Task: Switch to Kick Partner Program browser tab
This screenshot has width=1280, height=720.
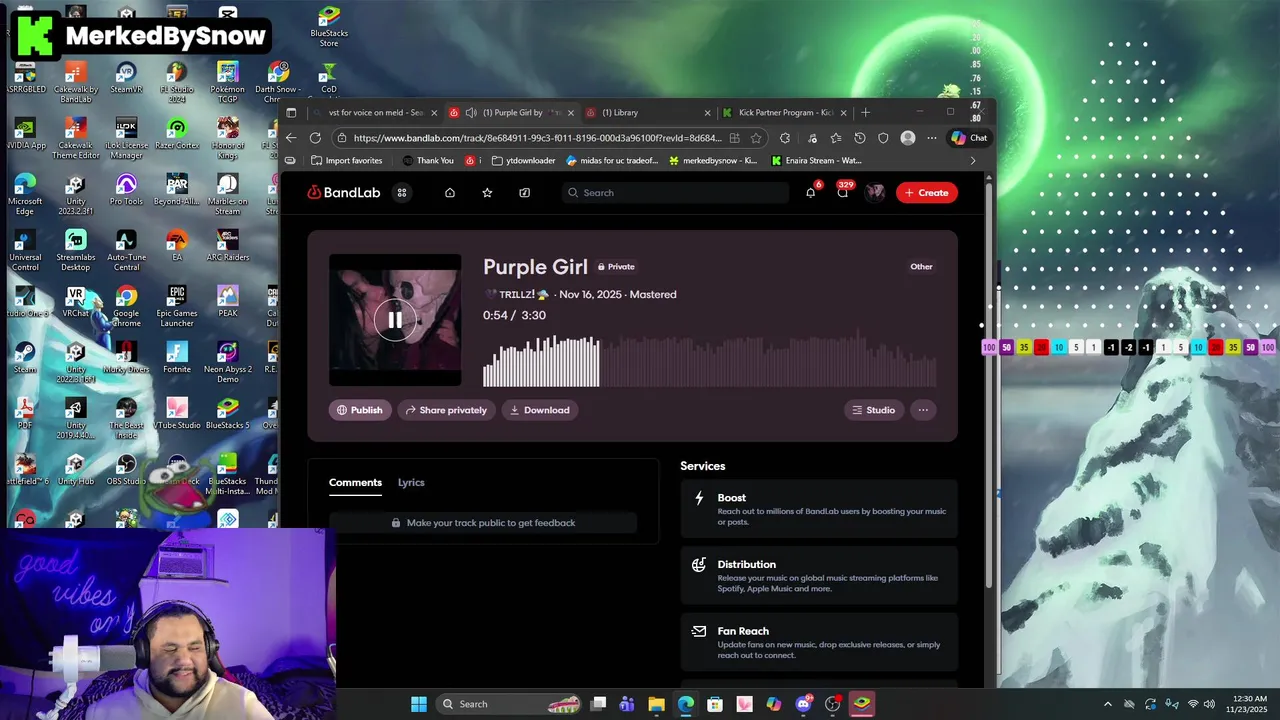Action: pyautogui.click(x=785, y=113)
